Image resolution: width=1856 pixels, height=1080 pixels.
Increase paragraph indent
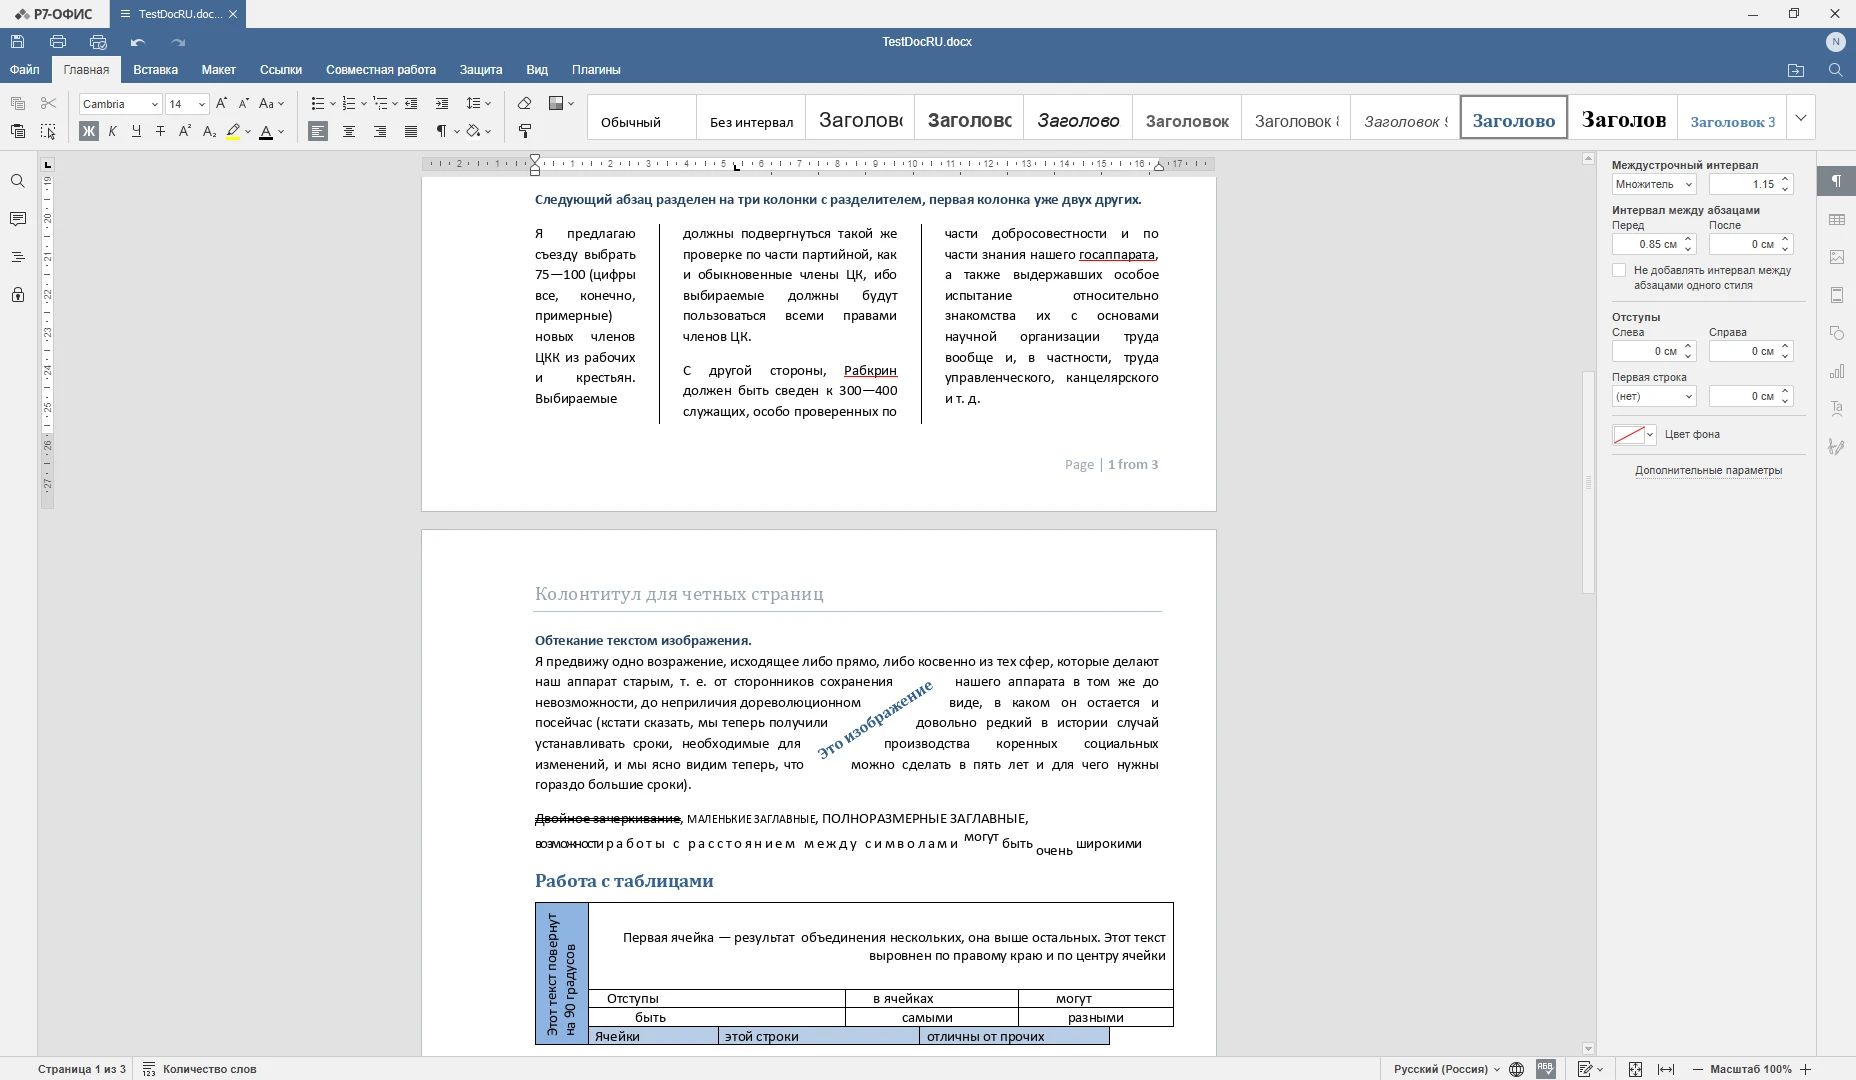[x=442, y=104]
